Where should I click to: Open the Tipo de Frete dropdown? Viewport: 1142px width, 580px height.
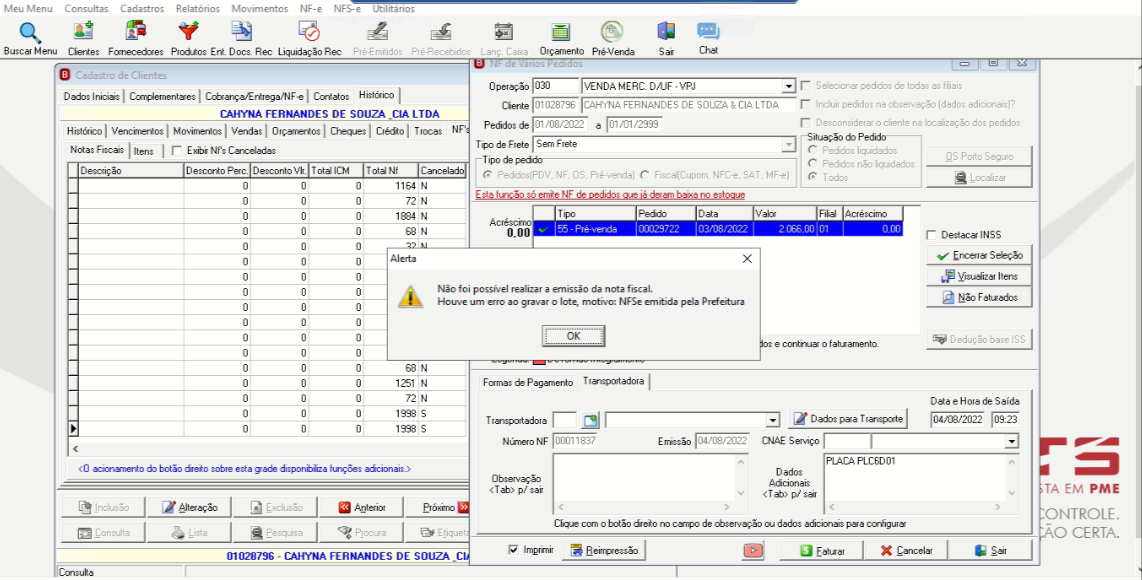tap(788, 144)
